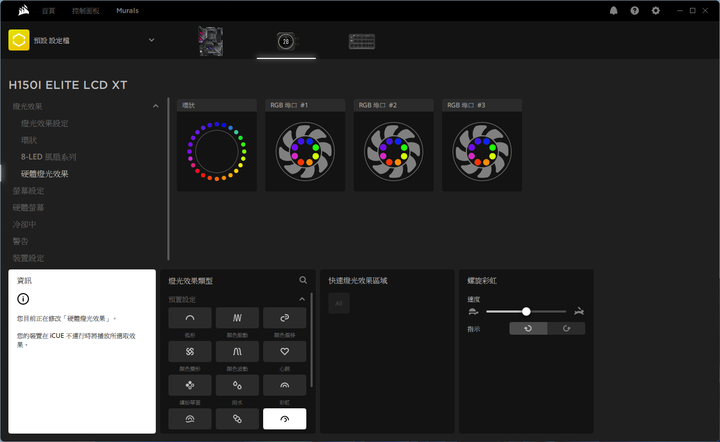Select 硬體燈光效果 hardware lighting item
This screenshot has height=442, width=720.
pyautogui.click(x=45, y=174)
